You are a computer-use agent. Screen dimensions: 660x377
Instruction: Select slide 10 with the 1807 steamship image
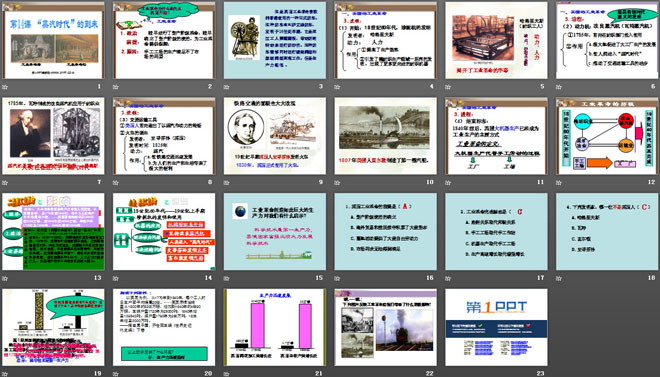[x=386, y=136]
